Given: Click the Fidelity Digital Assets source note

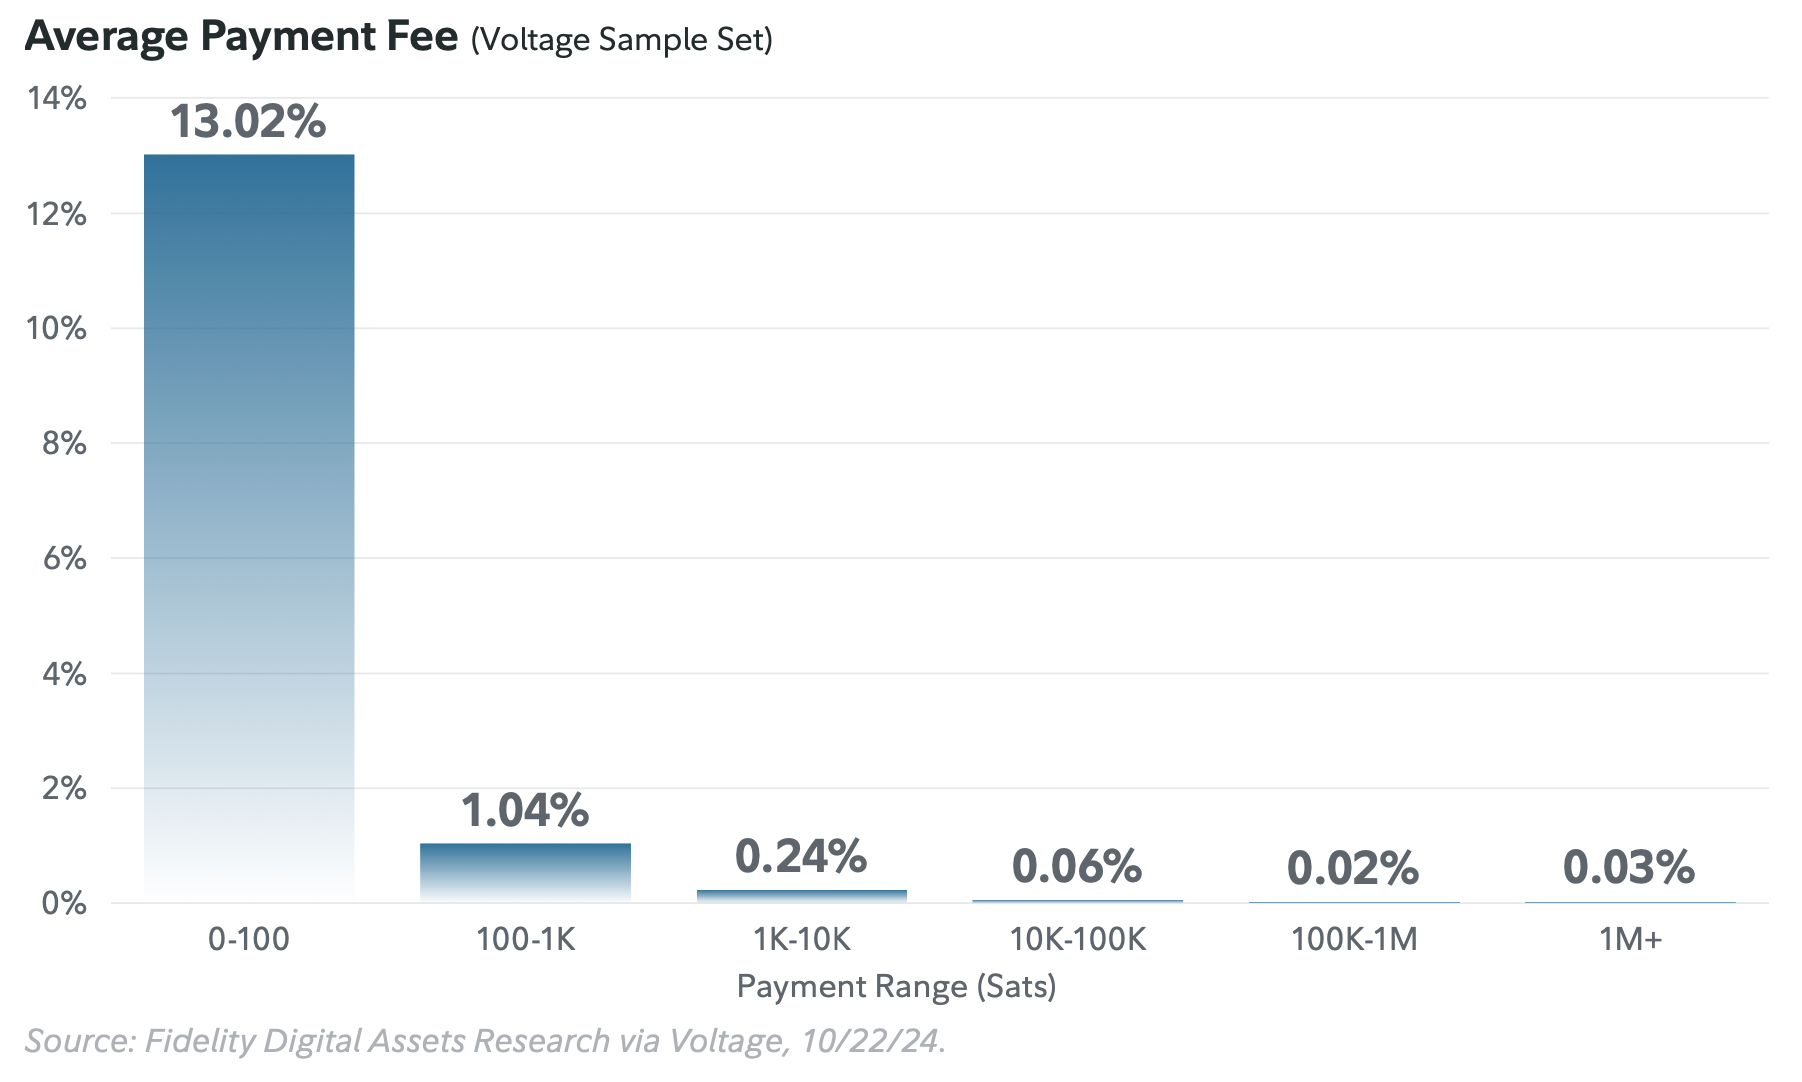Looking at the screenshot, I should tap(485, 1041).
